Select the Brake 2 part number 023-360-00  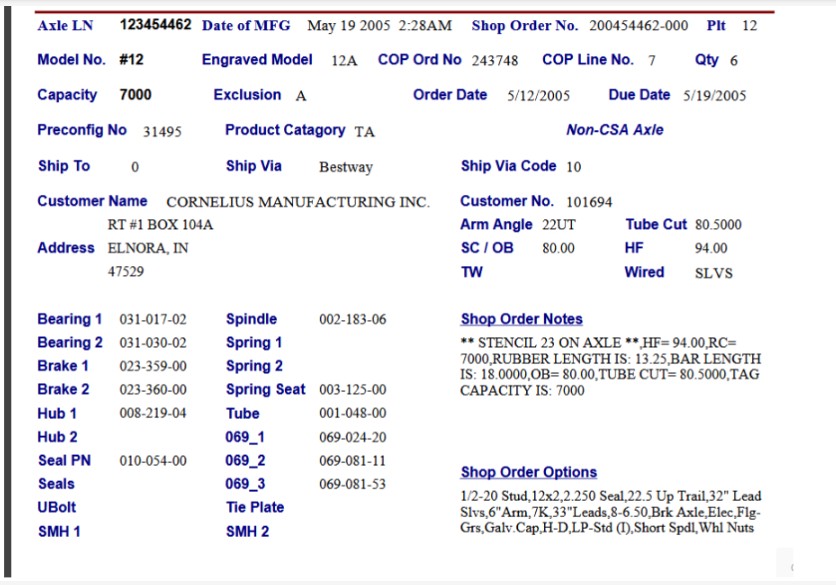point(153,390)
